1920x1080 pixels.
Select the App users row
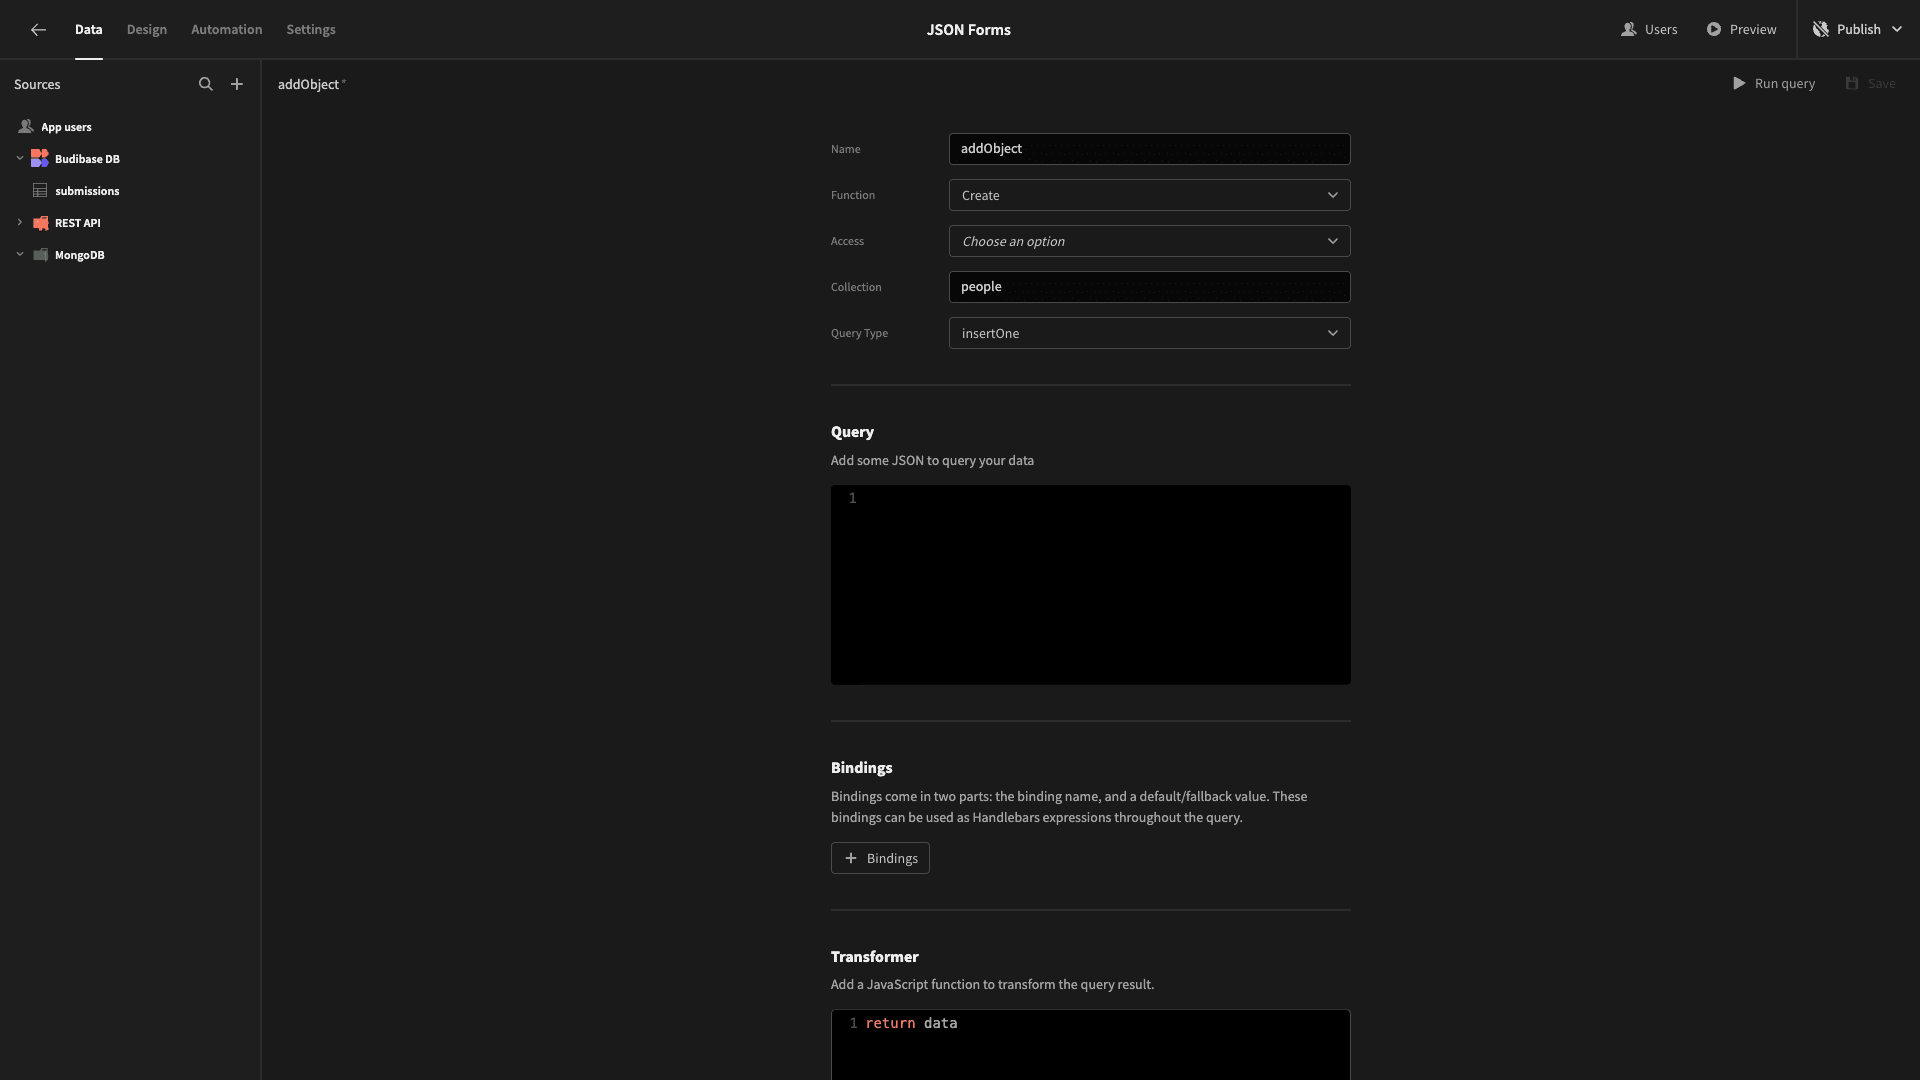[130, 127]
